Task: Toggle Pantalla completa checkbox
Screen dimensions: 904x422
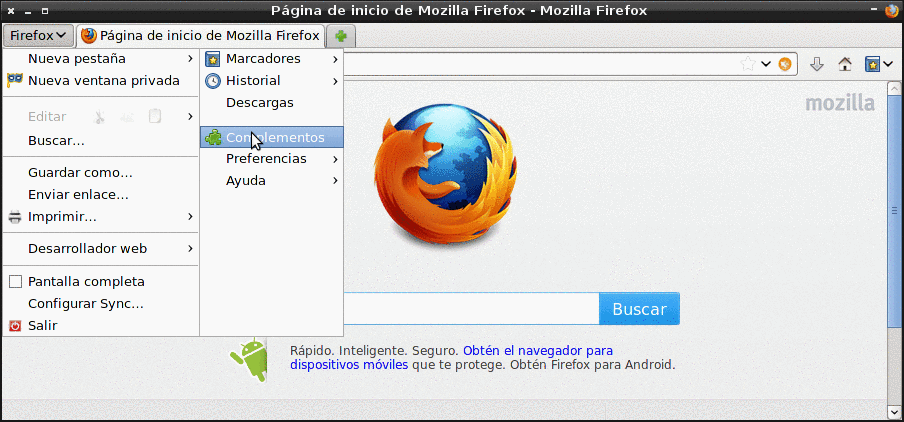Action: [16, 282]
